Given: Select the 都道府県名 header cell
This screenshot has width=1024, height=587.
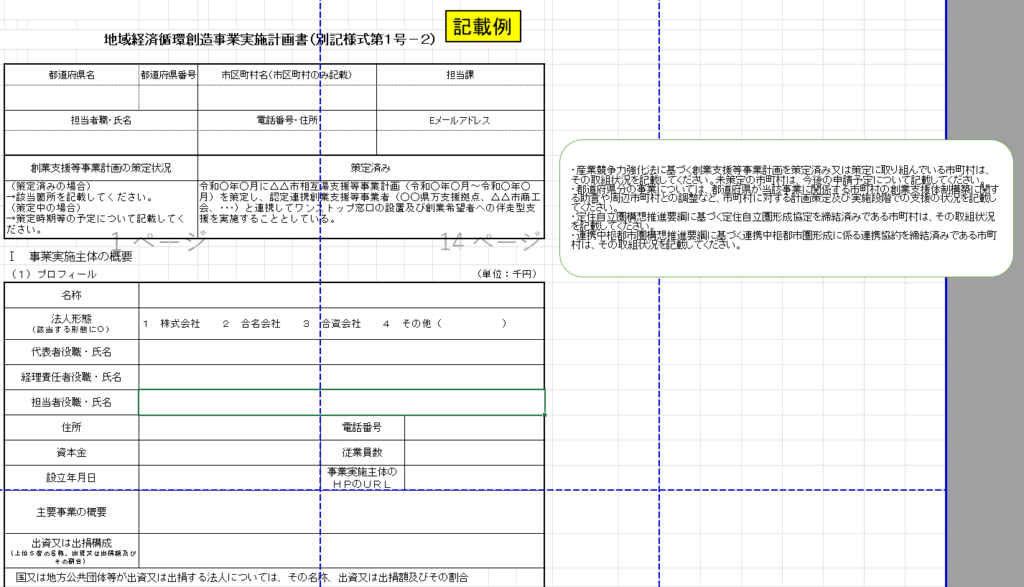Looking at the screenshot, I should click(71, 75).
